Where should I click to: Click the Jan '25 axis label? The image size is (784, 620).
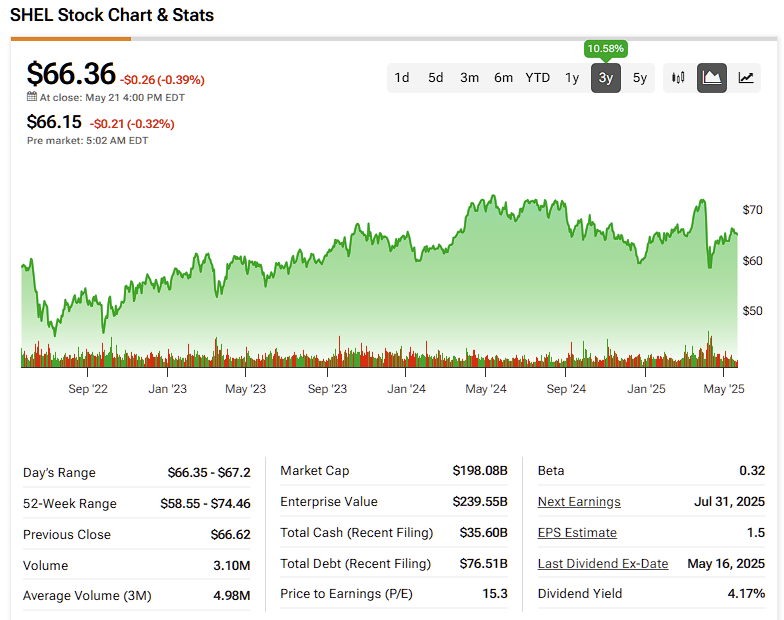[646, 388]
